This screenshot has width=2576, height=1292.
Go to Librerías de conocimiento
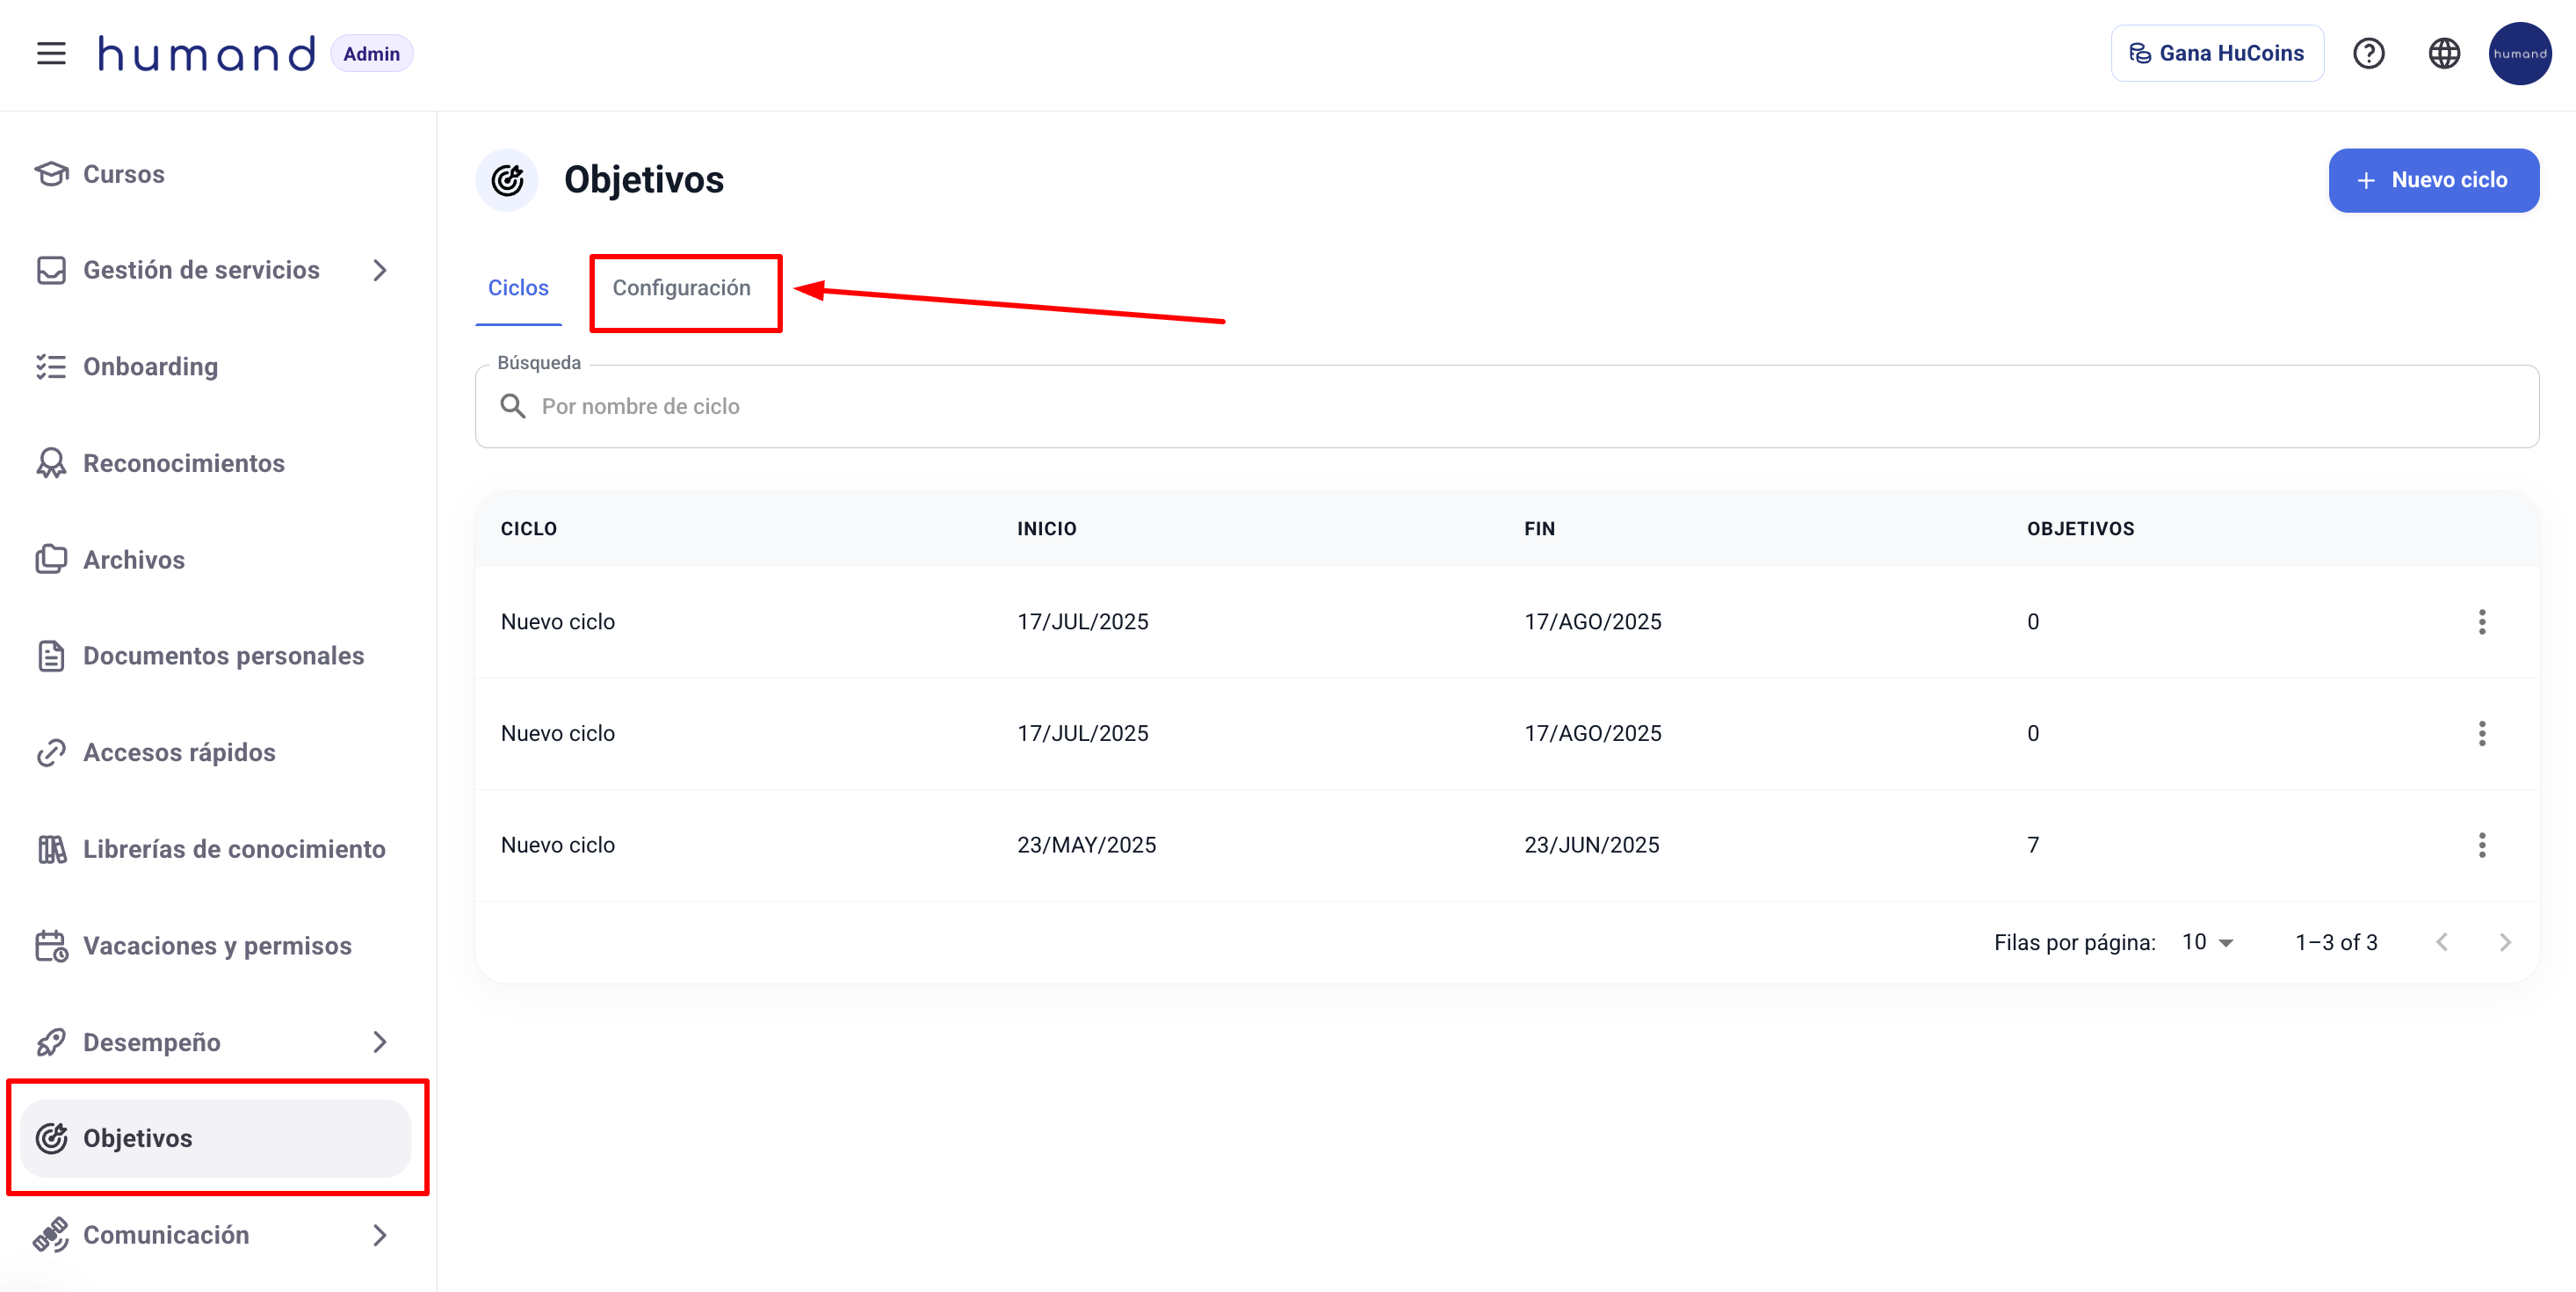point(233,849)
